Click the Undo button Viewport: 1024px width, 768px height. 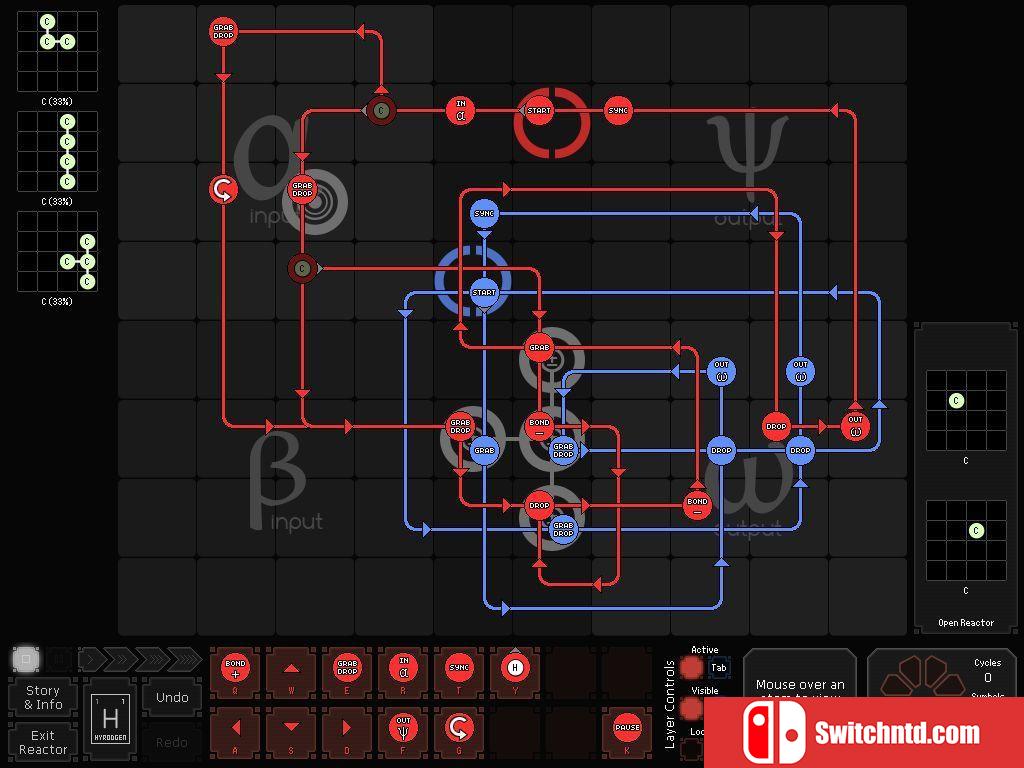[x=172, y=697]
